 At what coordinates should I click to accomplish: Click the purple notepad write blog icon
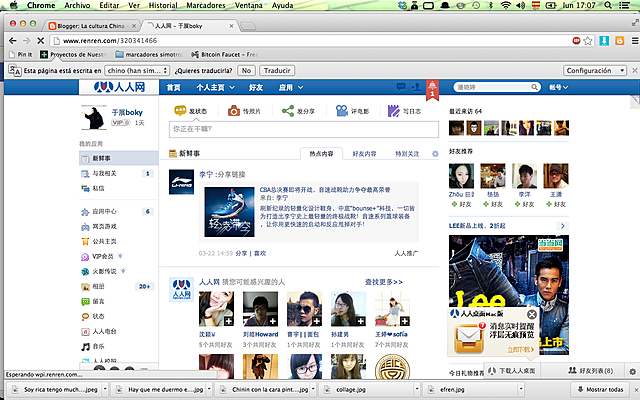pyautogui.click(x=393, y=111)
